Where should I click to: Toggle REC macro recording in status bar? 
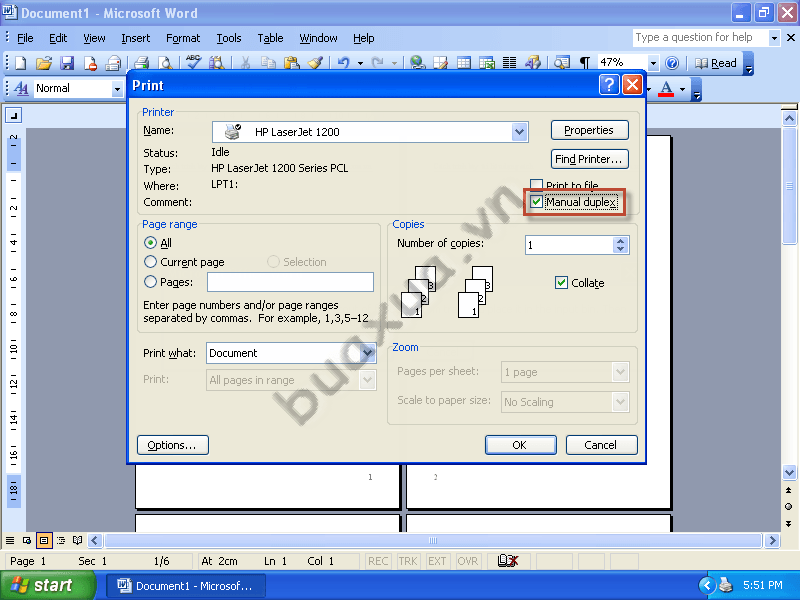click(378, 561)
